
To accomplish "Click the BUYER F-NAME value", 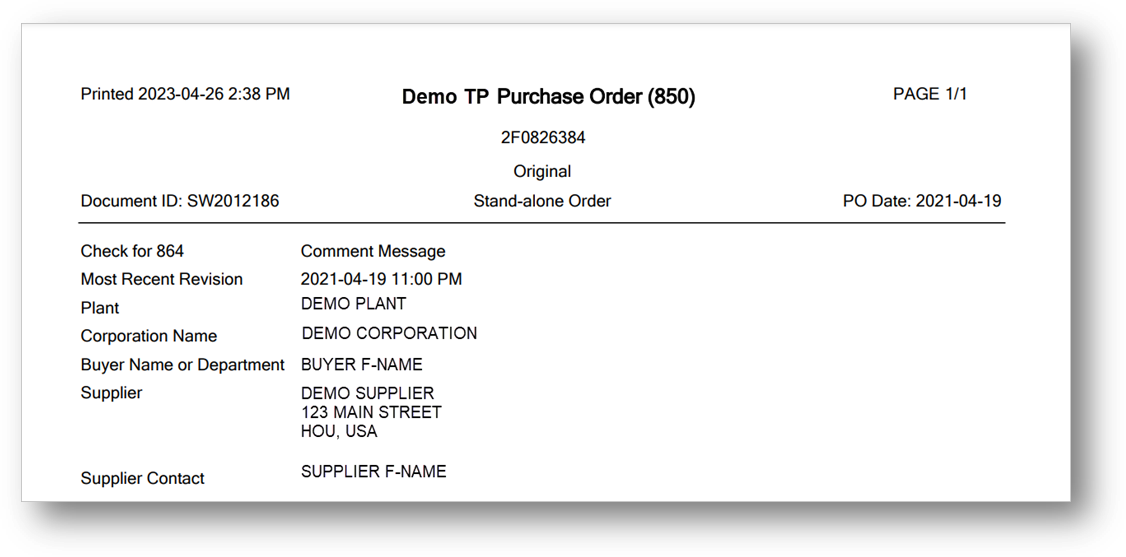I will point(361,365).
